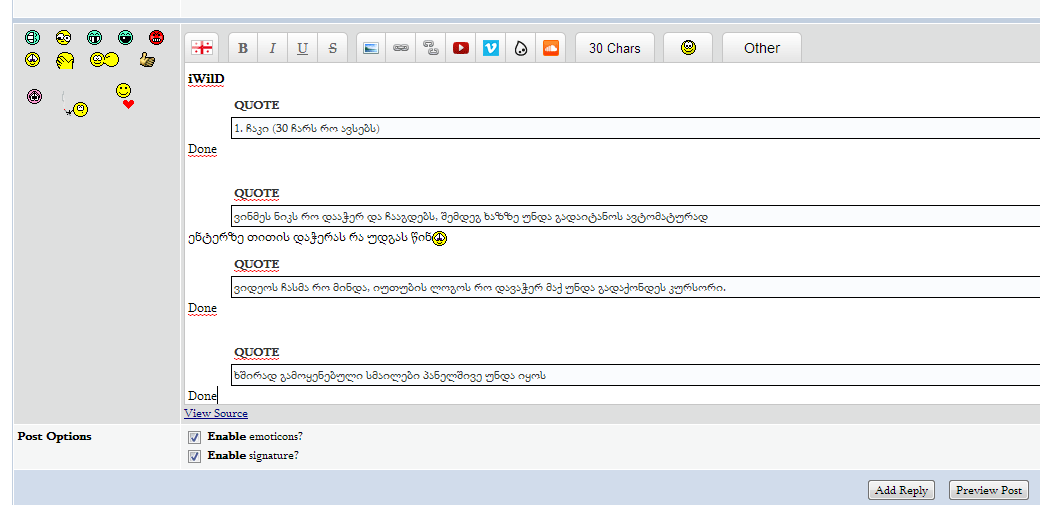This screenshot has width=1040, height=505.
Task: Insert a YouTube video
Action: (x=460, y=48)
